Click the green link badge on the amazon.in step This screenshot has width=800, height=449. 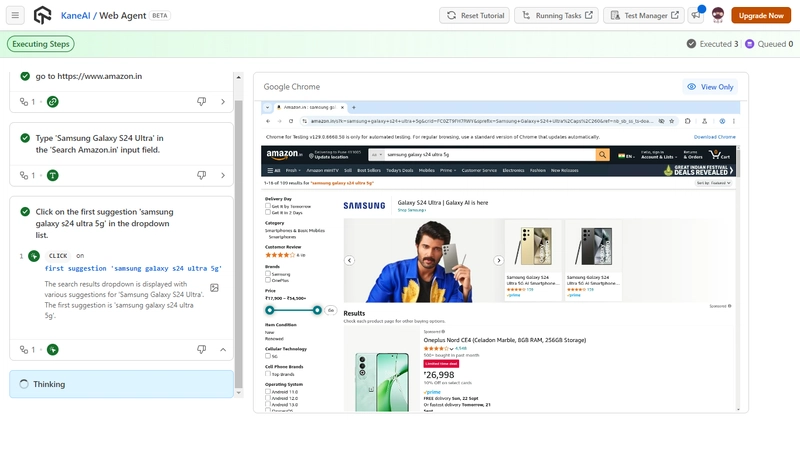pyautogui.click(x=53, y=102)
